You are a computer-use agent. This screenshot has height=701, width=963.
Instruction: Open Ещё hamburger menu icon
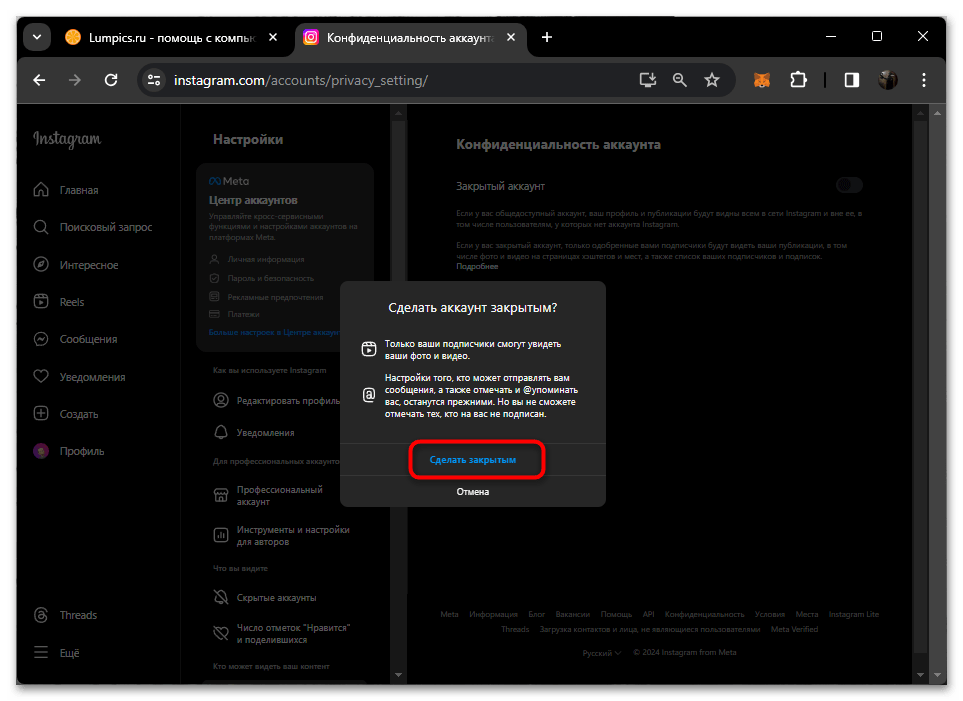41,652
